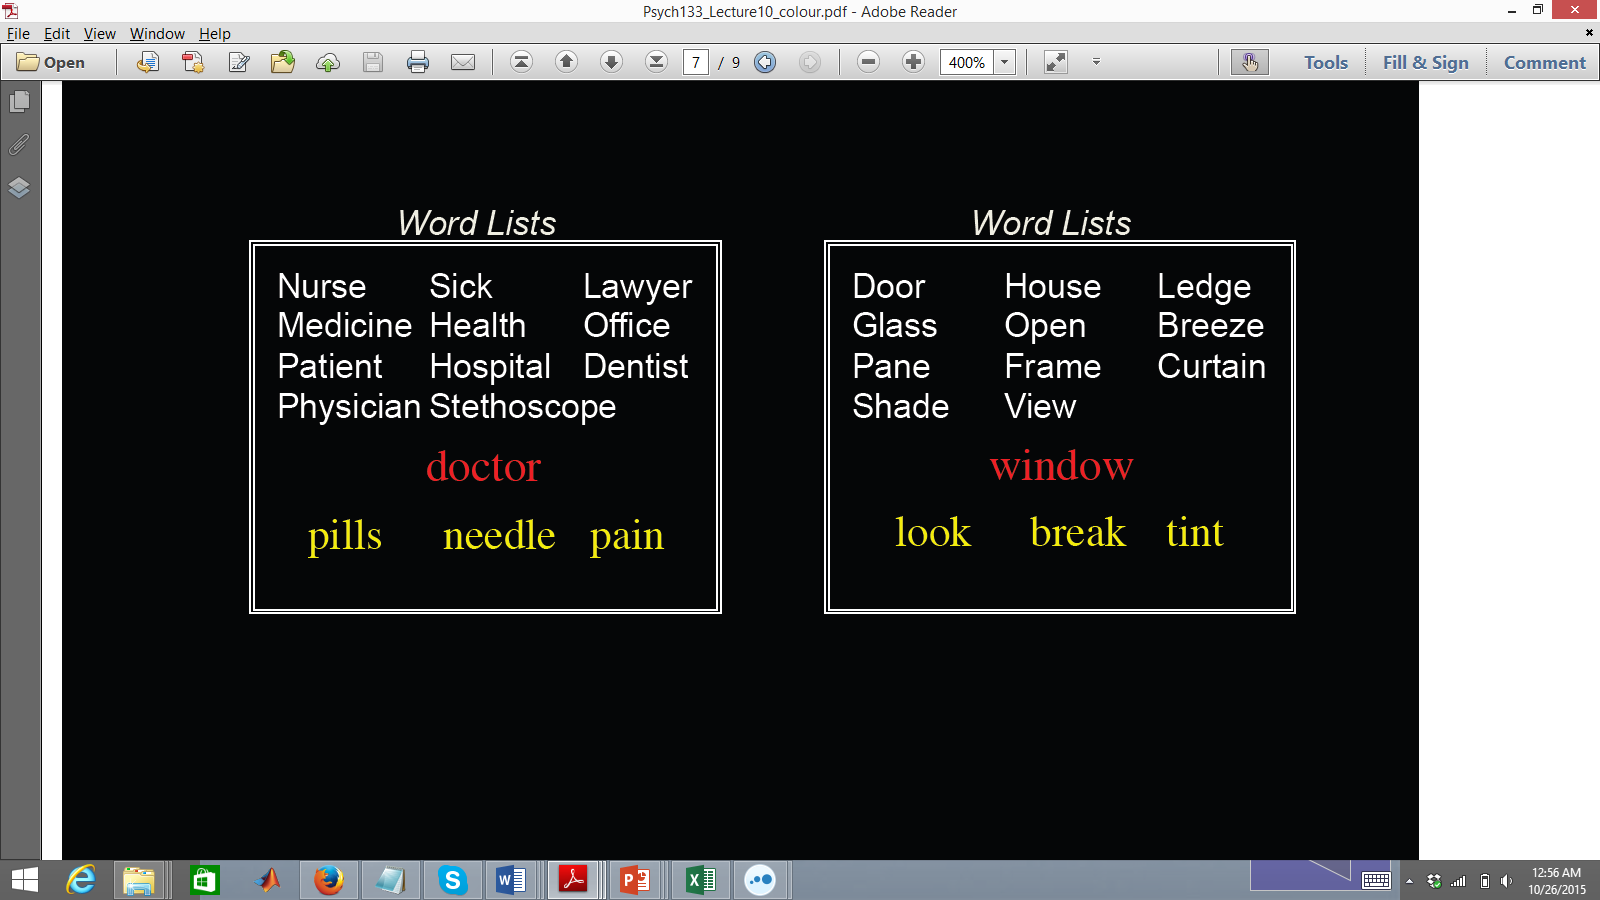1600x900 pixels.
Task: Click the page number input field
Action: point(696,62)
